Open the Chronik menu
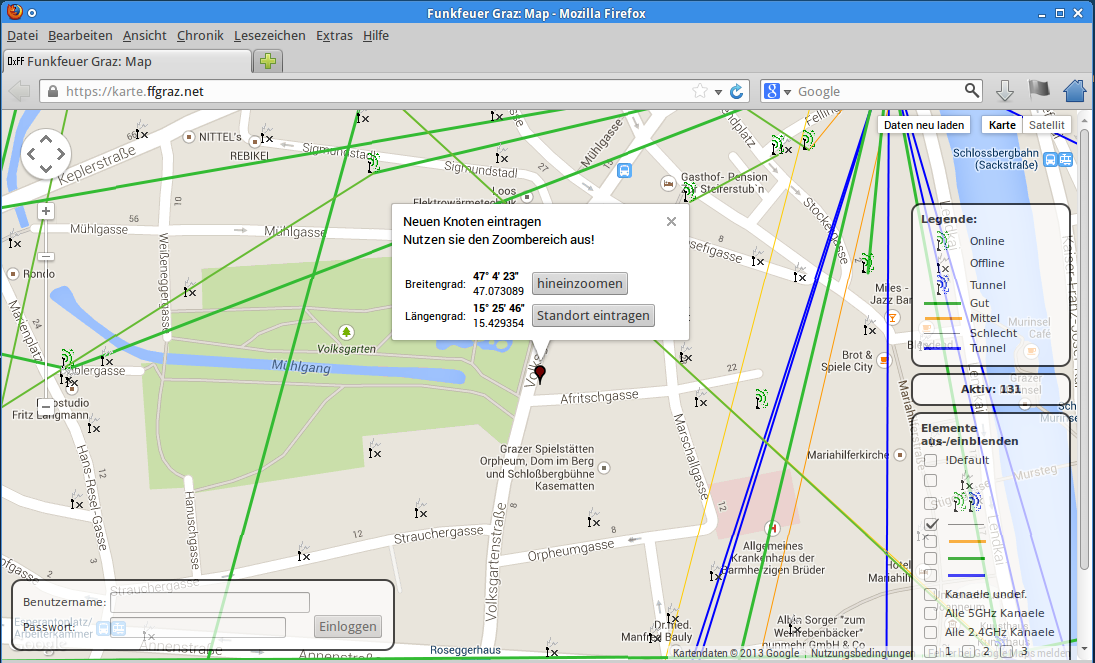This screenshot has width=1095, height=663. [200, 35]
